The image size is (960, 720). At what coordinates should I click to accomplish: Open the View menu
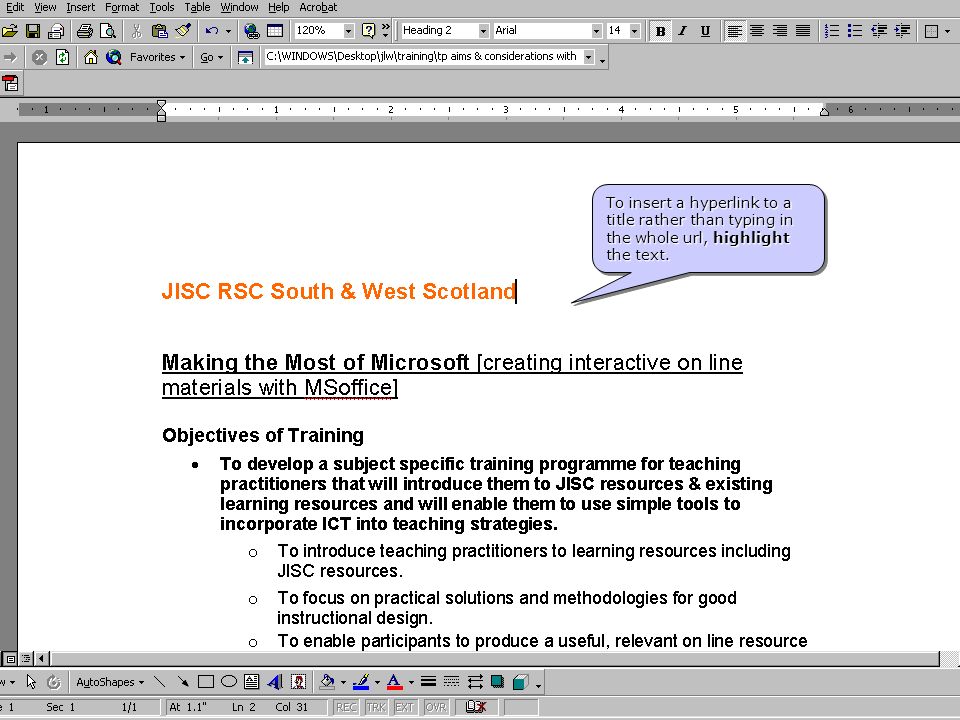pyautogui.click(x=45, y=7)
